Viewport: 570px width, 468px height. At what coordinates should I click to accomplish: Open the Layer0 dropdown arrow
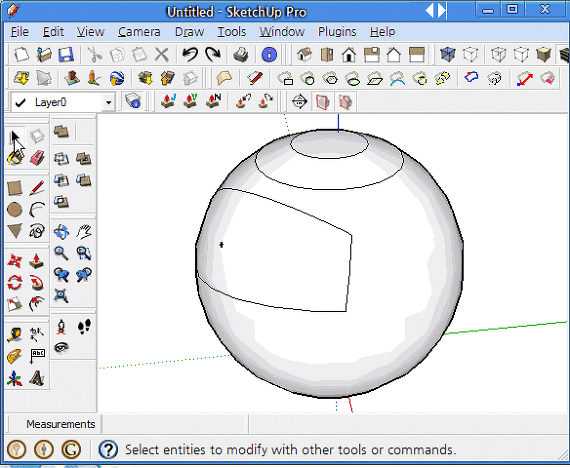click(108, 103)
